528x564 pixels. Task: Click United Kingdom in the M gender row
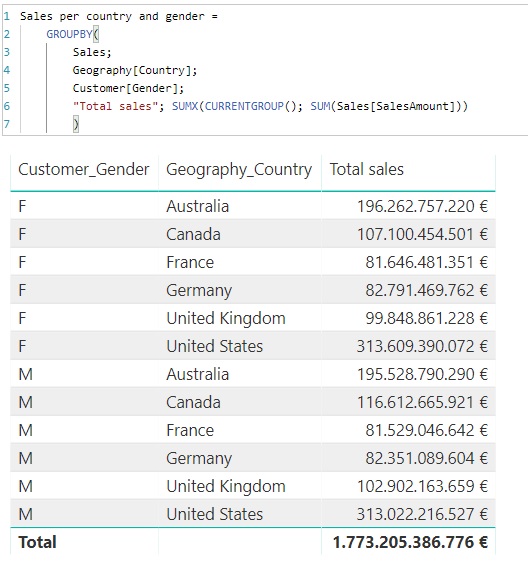(x=226, y=487)
